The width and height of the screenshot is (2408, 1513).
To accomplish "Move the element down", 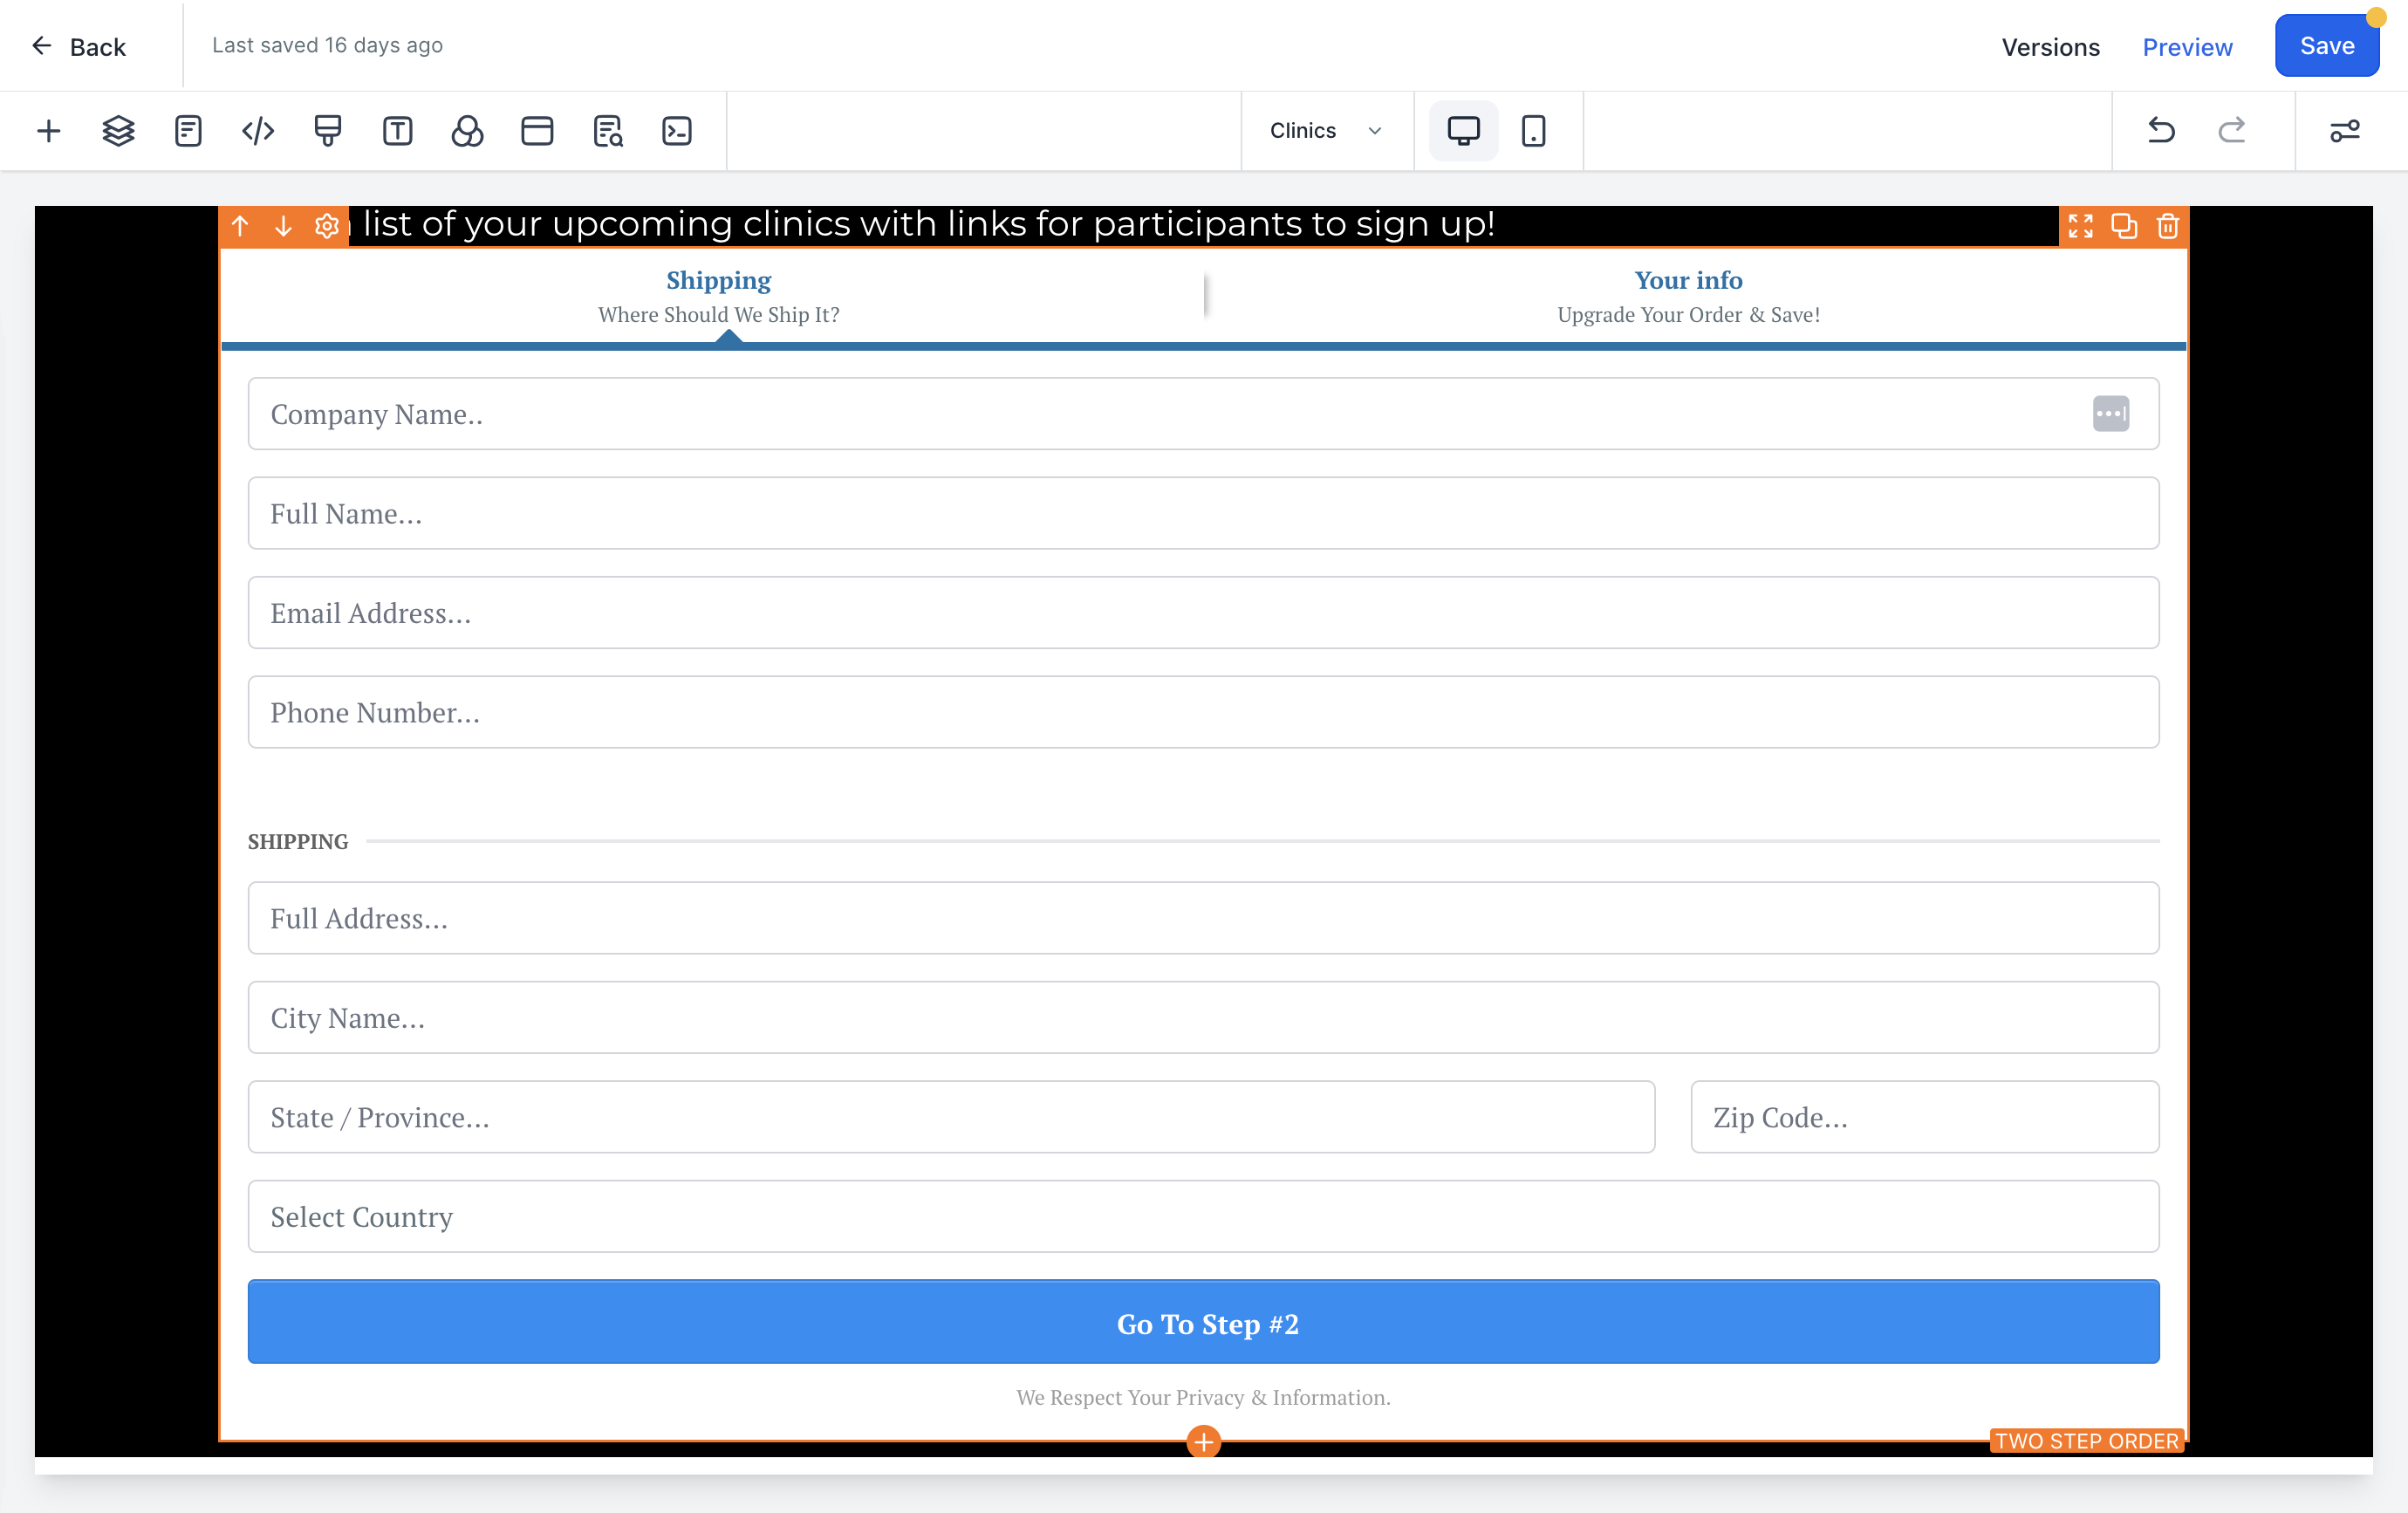I will point(283,226).
